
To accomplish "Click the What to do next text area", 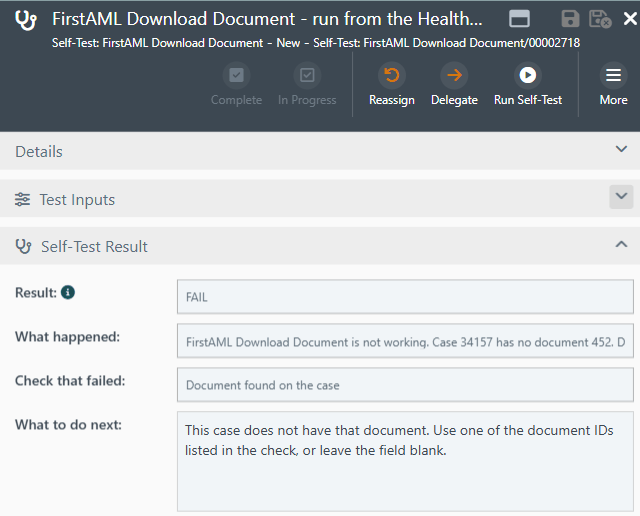I will [x=405, y=461].
